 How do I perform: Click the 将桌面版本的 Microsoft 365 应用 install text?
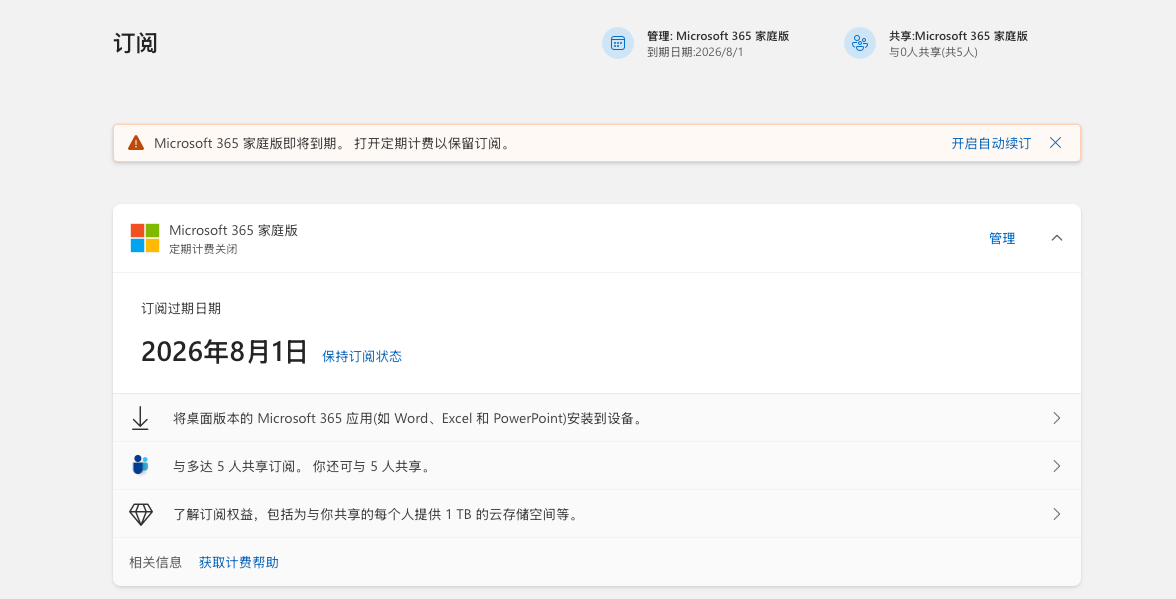click(409, 418)
